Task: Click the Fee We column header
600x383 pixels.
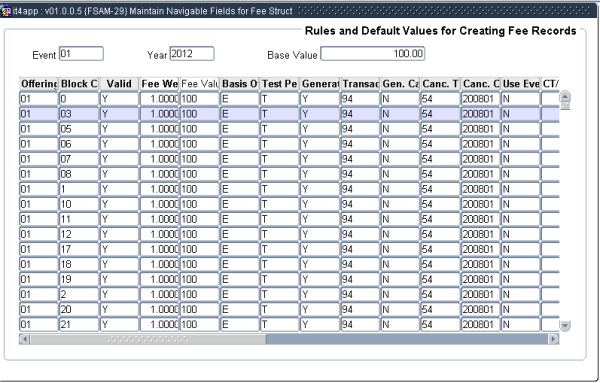Action: pos(159,84)
